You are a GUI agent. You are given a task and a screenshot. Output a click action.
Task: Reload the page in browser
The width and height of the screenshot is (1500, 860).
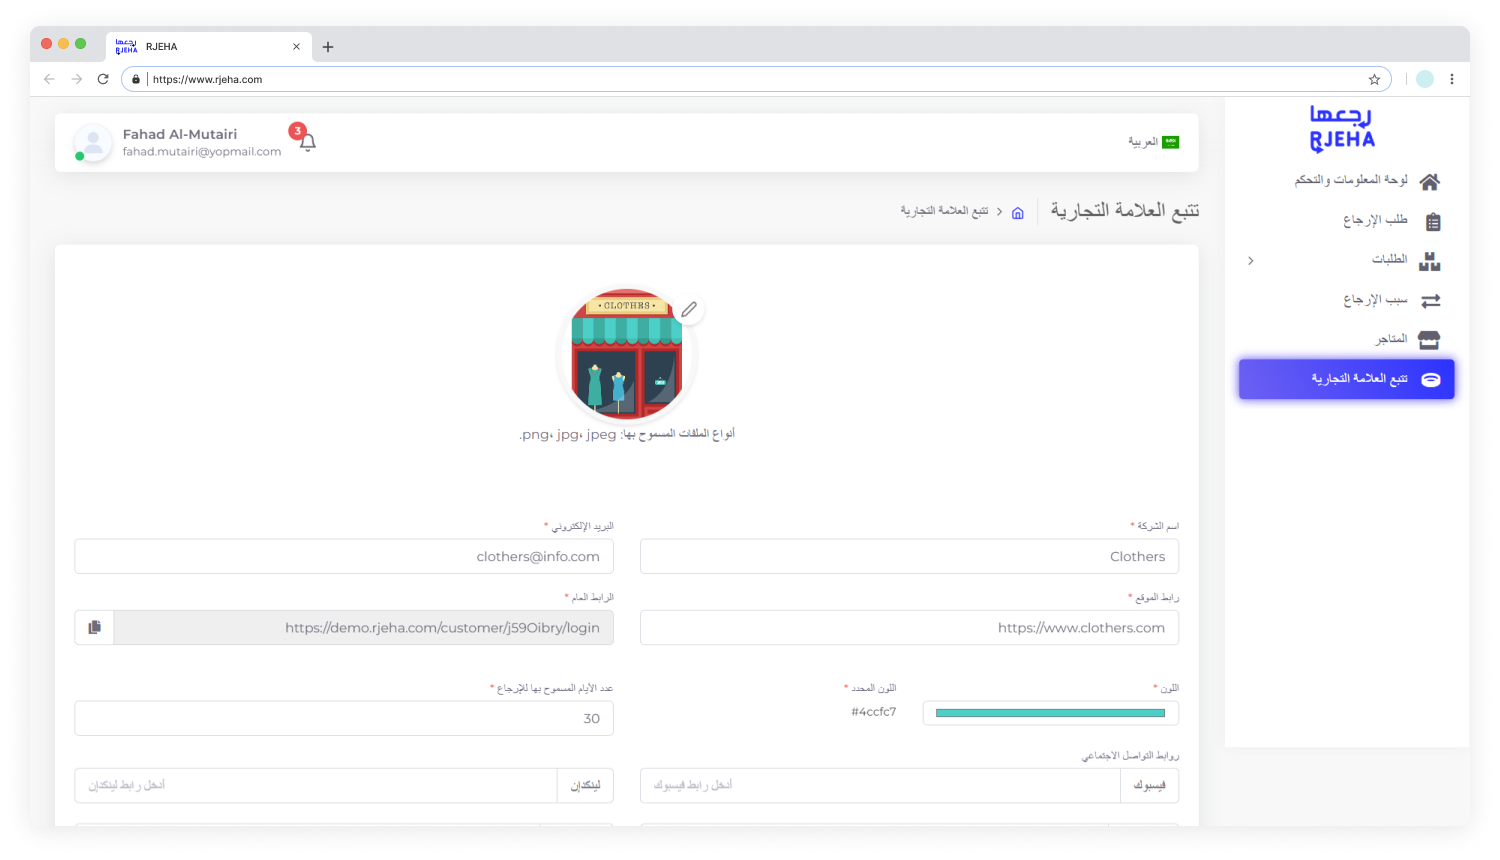(x=103, y=79)
